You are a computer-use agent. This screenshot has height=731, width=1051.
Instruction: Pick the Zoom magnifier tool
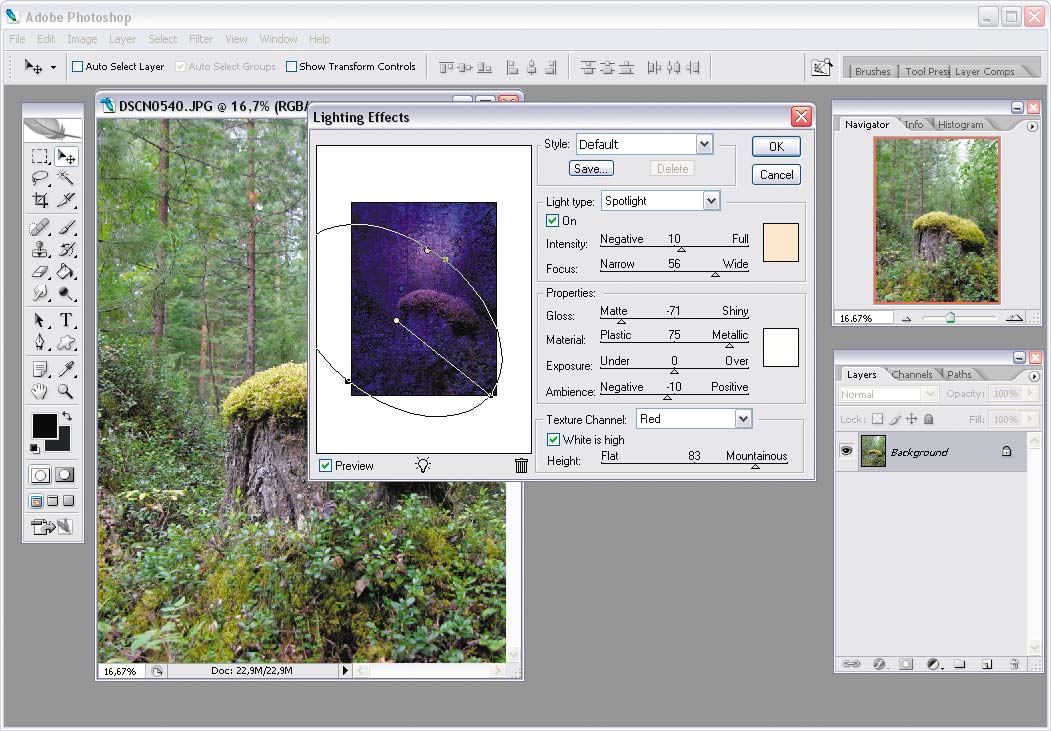(x=66, y=391)
